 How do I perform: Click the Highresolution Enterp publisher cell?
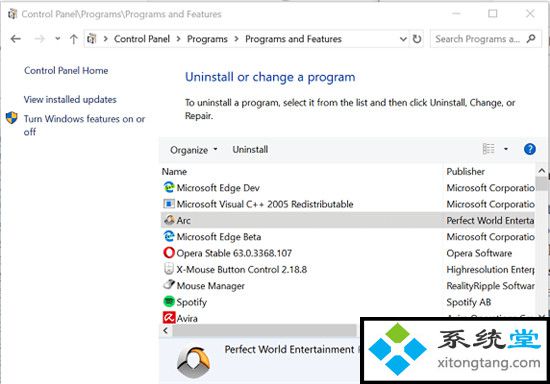(490, 270)
